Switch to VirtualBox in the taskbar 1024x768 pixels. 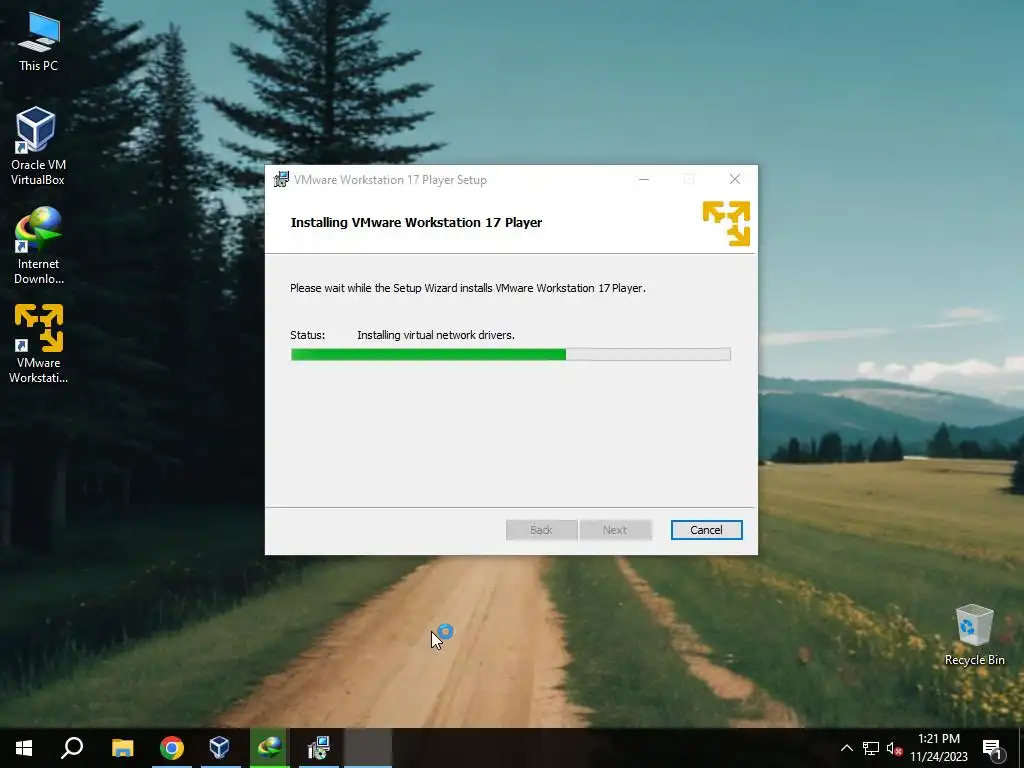point(220,748)
